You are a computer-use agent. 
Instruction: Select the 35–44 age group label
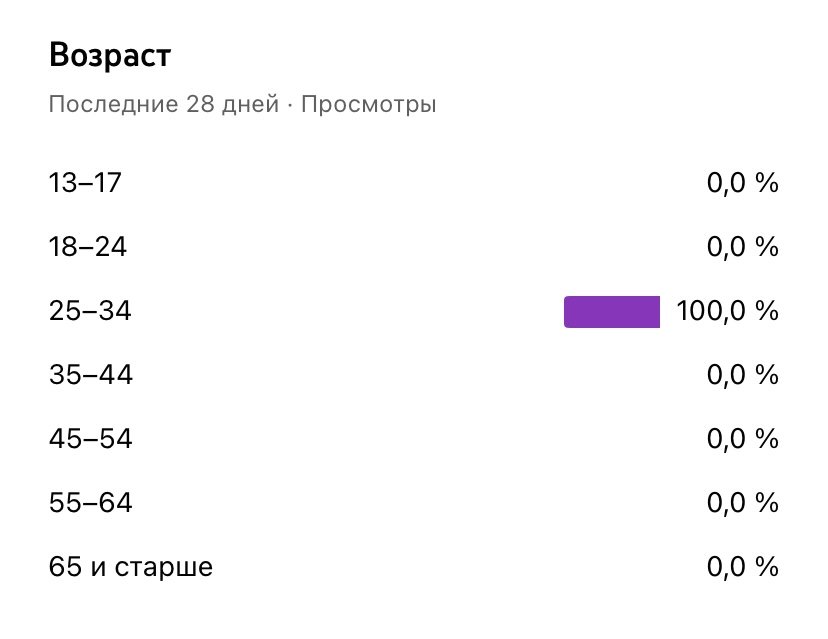point(90,375)
